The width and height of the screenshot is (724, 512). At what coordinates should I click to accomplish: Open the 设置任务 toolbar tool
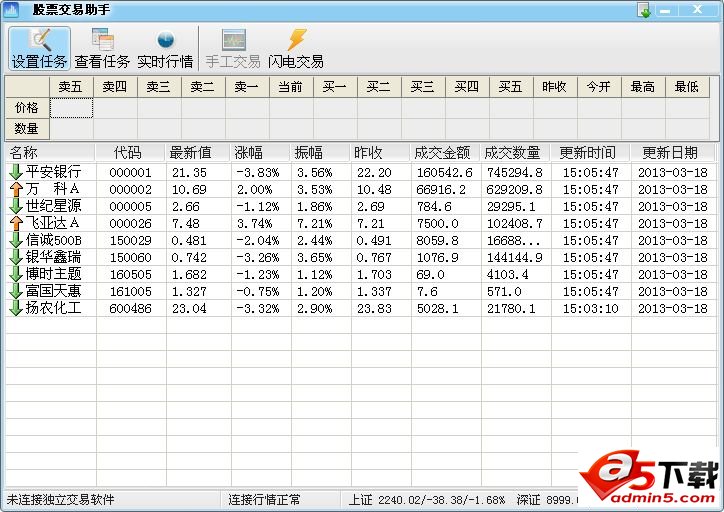(39, 48)
